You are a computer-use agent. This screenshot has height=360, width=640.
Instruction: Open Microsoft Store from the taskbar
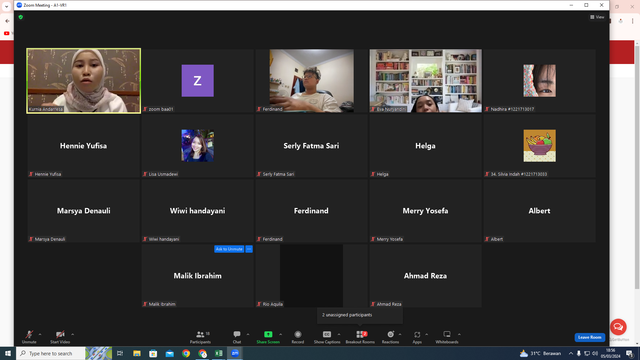click(153, 353)
